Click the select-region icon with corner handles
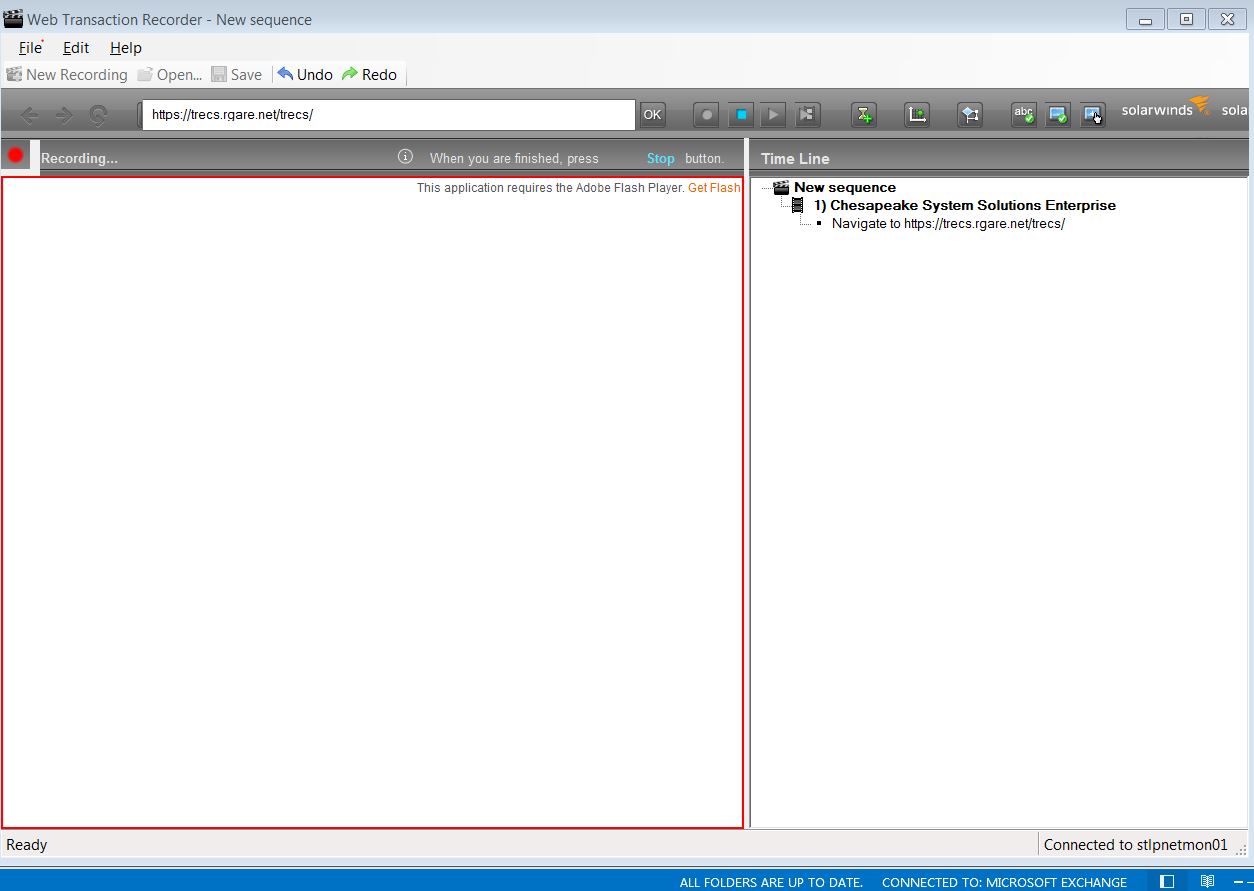Viewport: 1254px width, 891px height. [x=970, y=115]
